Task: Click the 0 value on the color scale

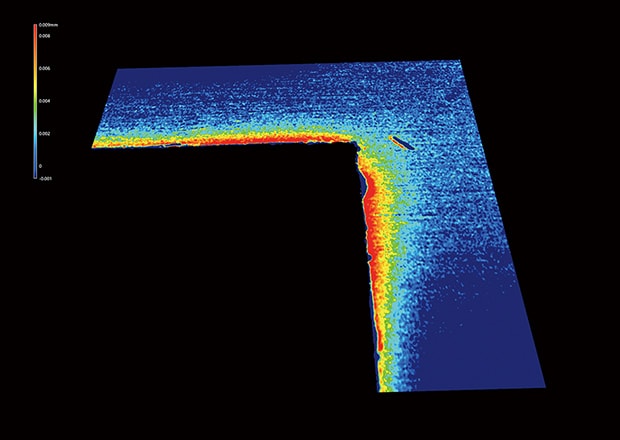Action: tap(40, 166)
